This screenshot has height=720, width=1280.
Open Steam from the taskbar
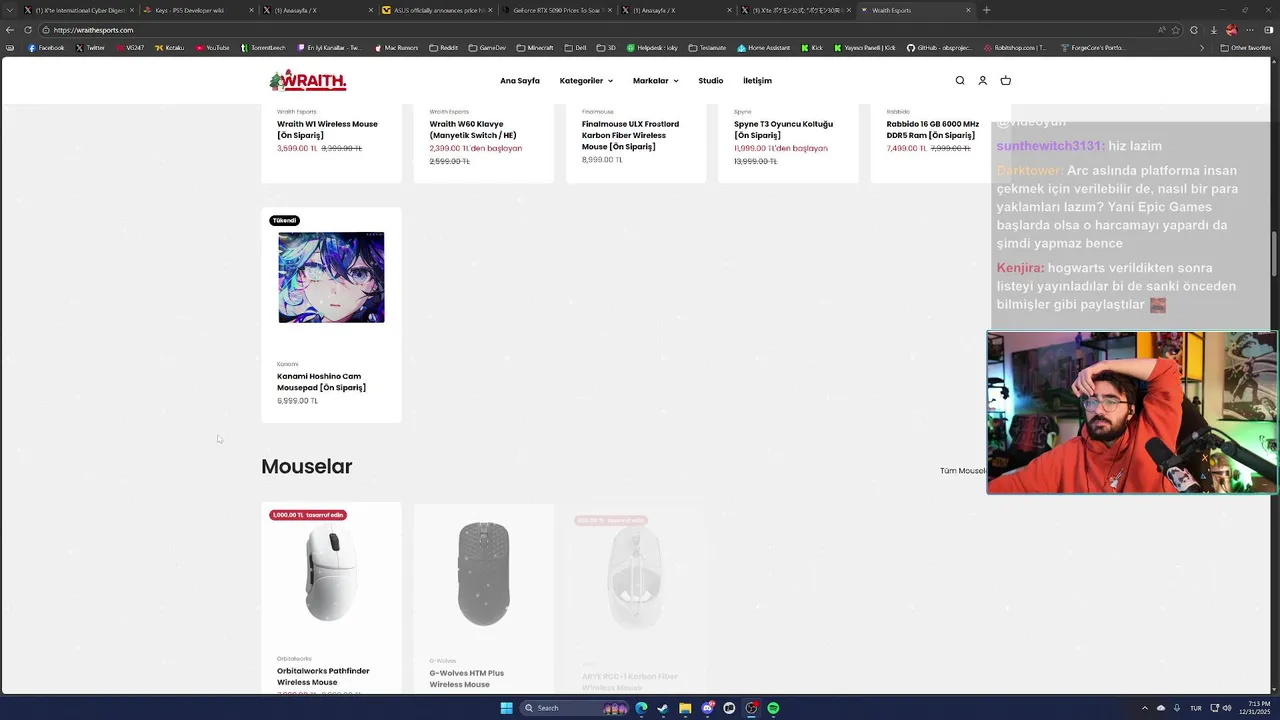(x=663, y=708)
